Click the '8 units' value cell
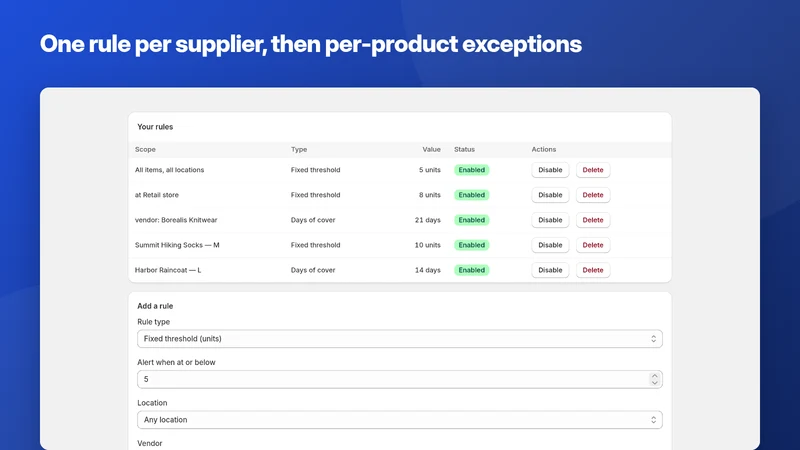800x450 pixels. pyautogui.click(x=430, y=195)
